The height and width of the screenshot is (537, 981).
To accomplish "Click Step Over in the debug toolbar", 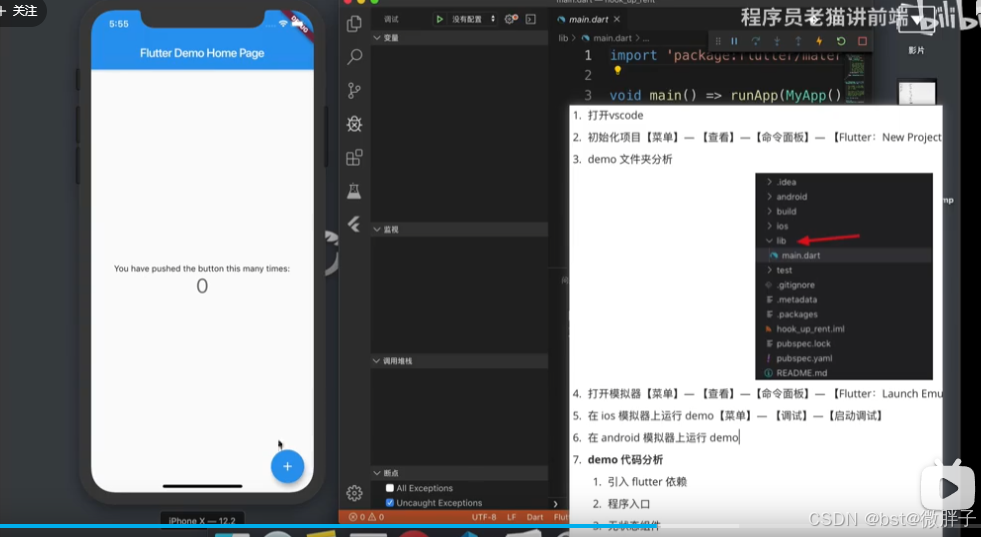I will (756, 41).
